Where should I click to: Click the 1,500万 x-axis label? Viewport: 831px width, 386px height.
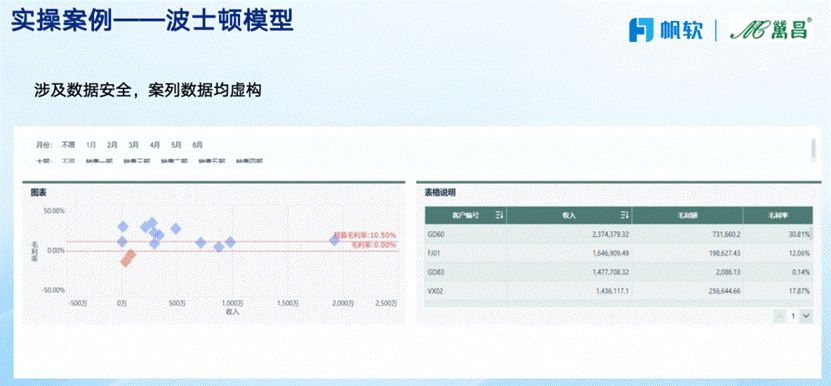coord(288,303)
